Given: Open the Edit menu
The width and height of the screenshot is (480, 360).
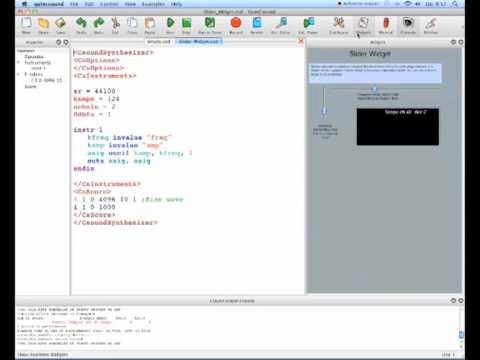Looking at the screenshot, I should pos(89,4).
